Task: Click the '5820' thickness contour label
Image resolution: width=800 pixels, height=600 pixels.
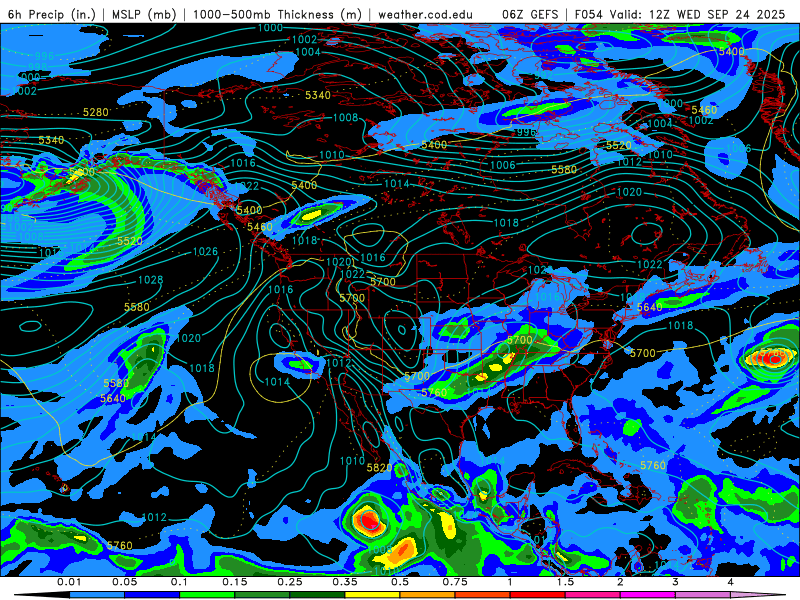Action: [380, 468]
